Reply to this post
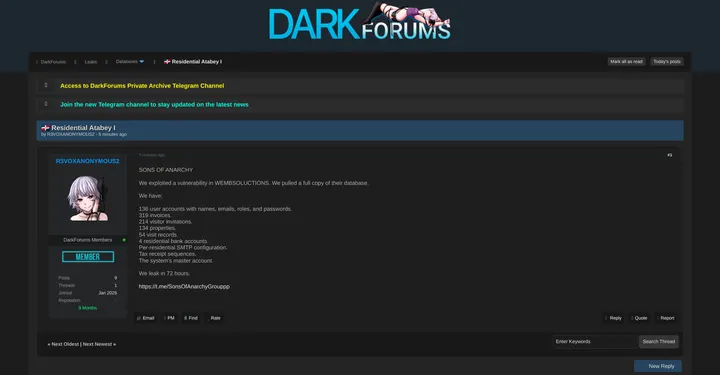 pos(613,318)
